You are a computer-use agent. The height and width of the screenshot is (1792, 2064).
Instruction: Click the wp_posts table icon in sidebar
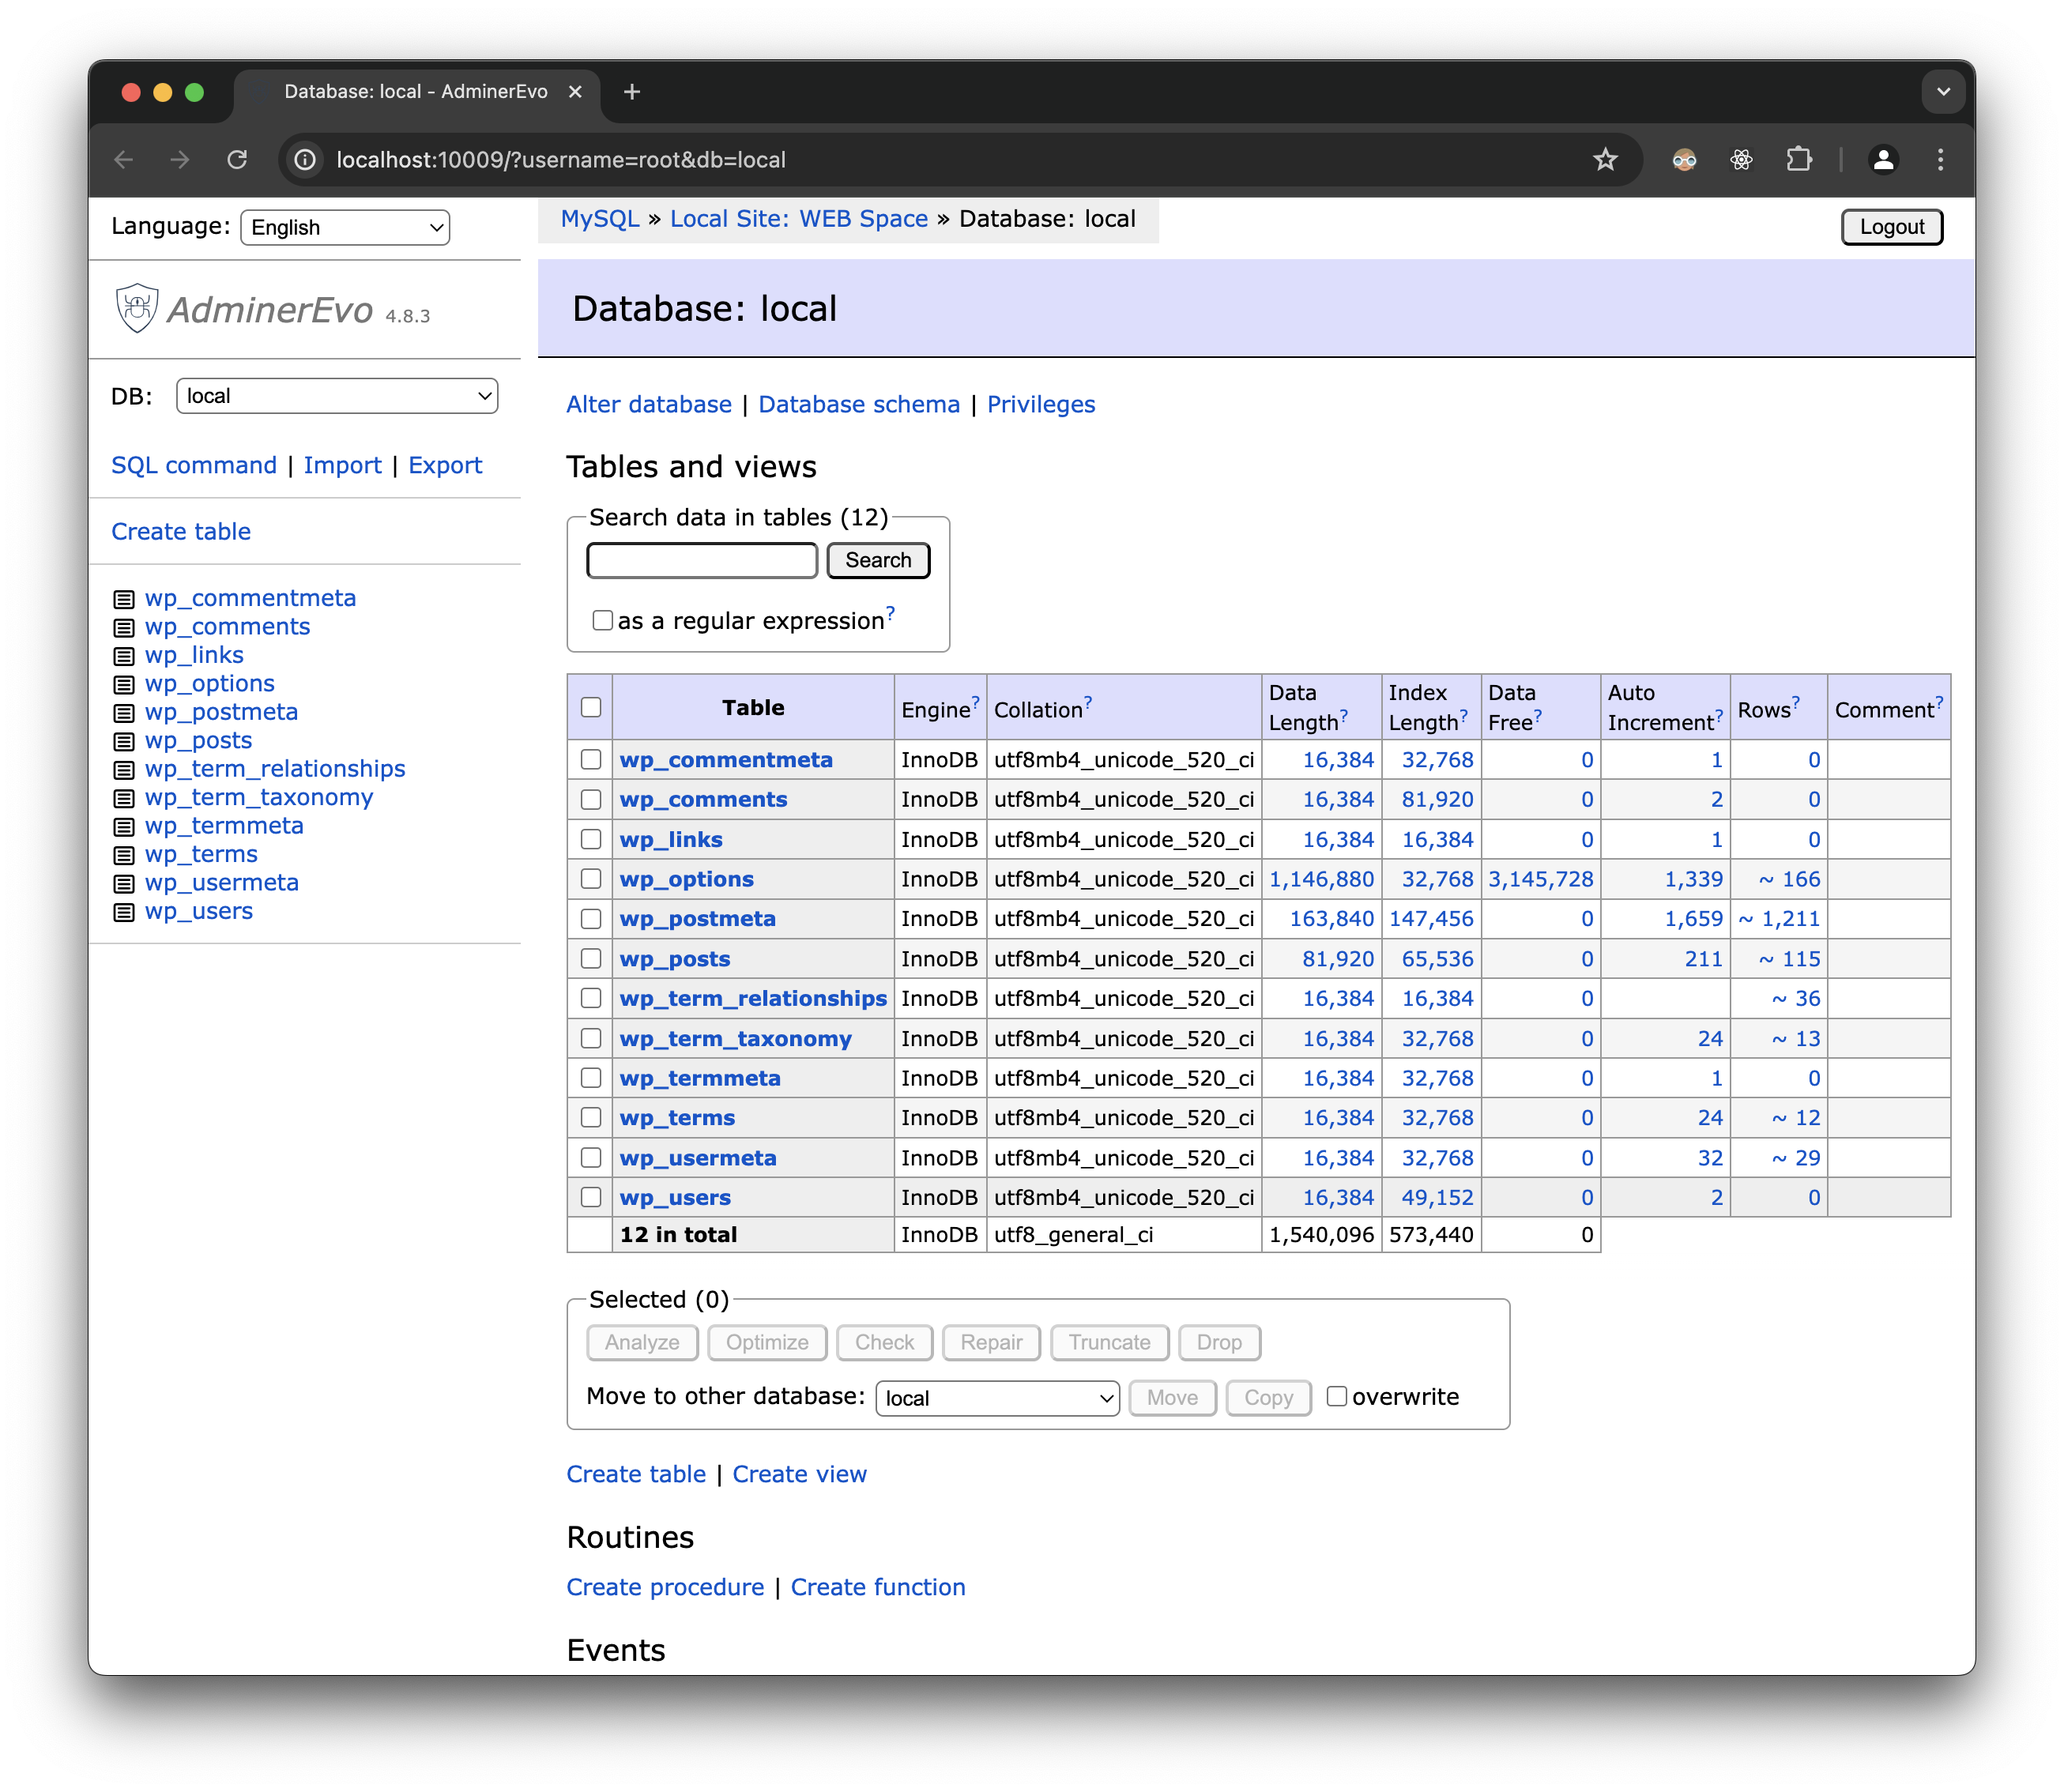click(124, 742)
